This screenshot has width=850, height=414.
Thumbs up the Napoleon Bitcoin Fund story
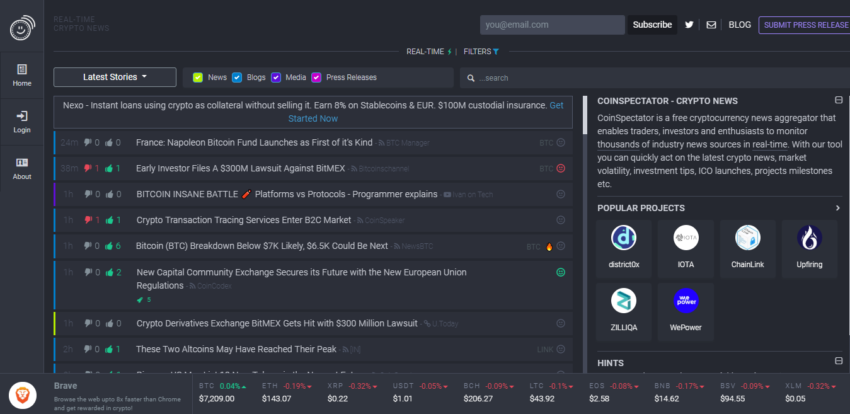click(109, 143)
